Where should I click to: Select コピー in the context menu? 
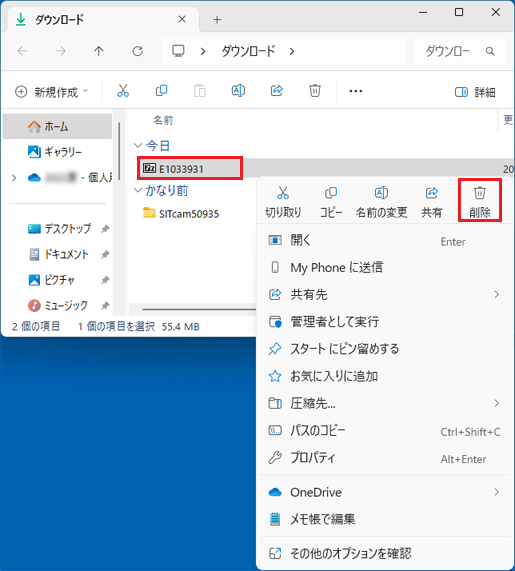click(331, 202)
